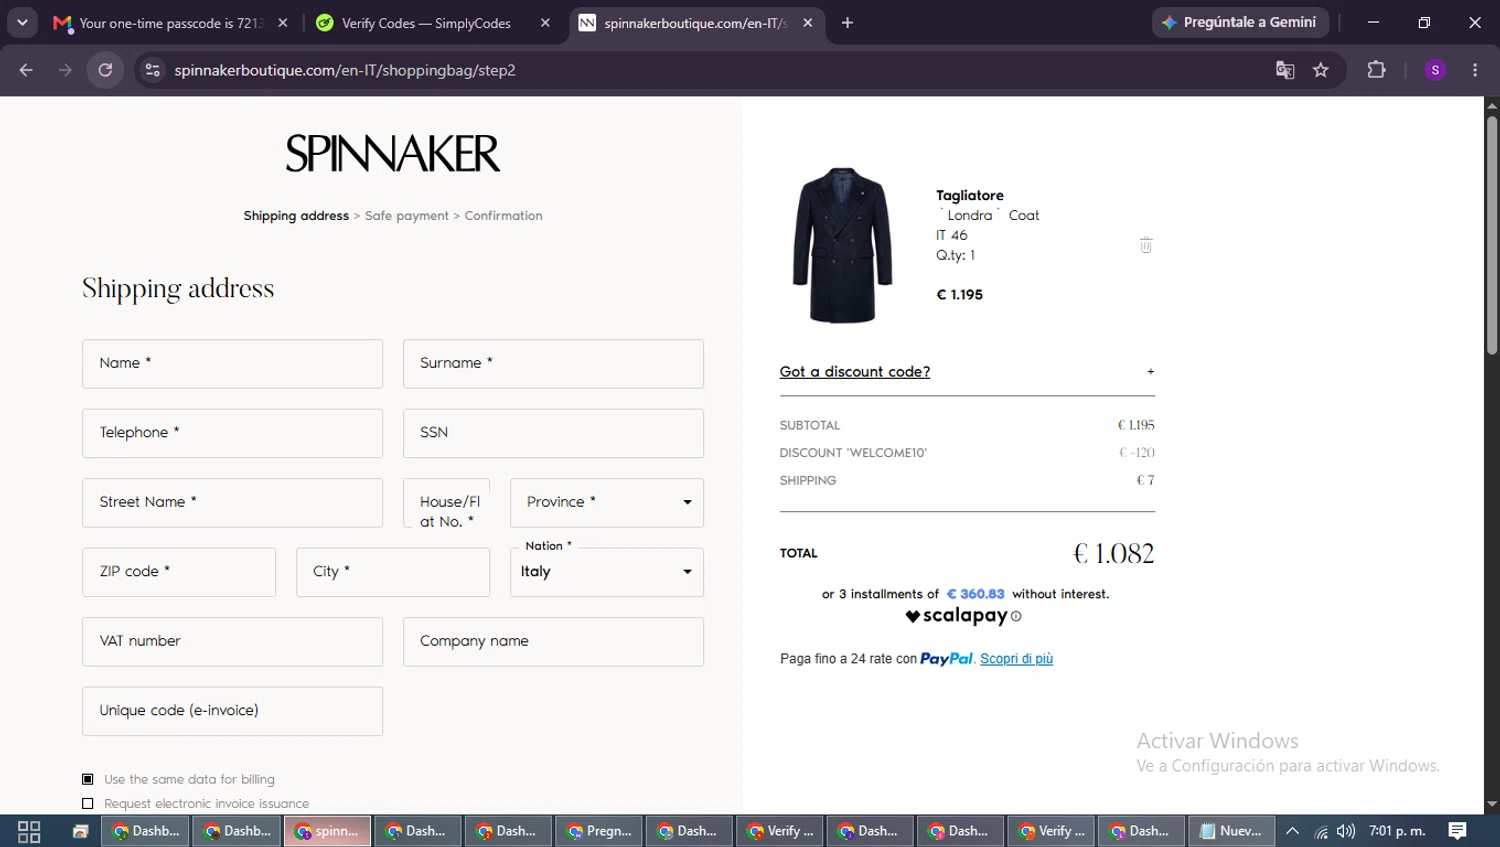Image resolution: width=1500 pixels, height=847 pixels.
Task: Open the Tagliatore coat product thumbnail
Action: [842, 245]
